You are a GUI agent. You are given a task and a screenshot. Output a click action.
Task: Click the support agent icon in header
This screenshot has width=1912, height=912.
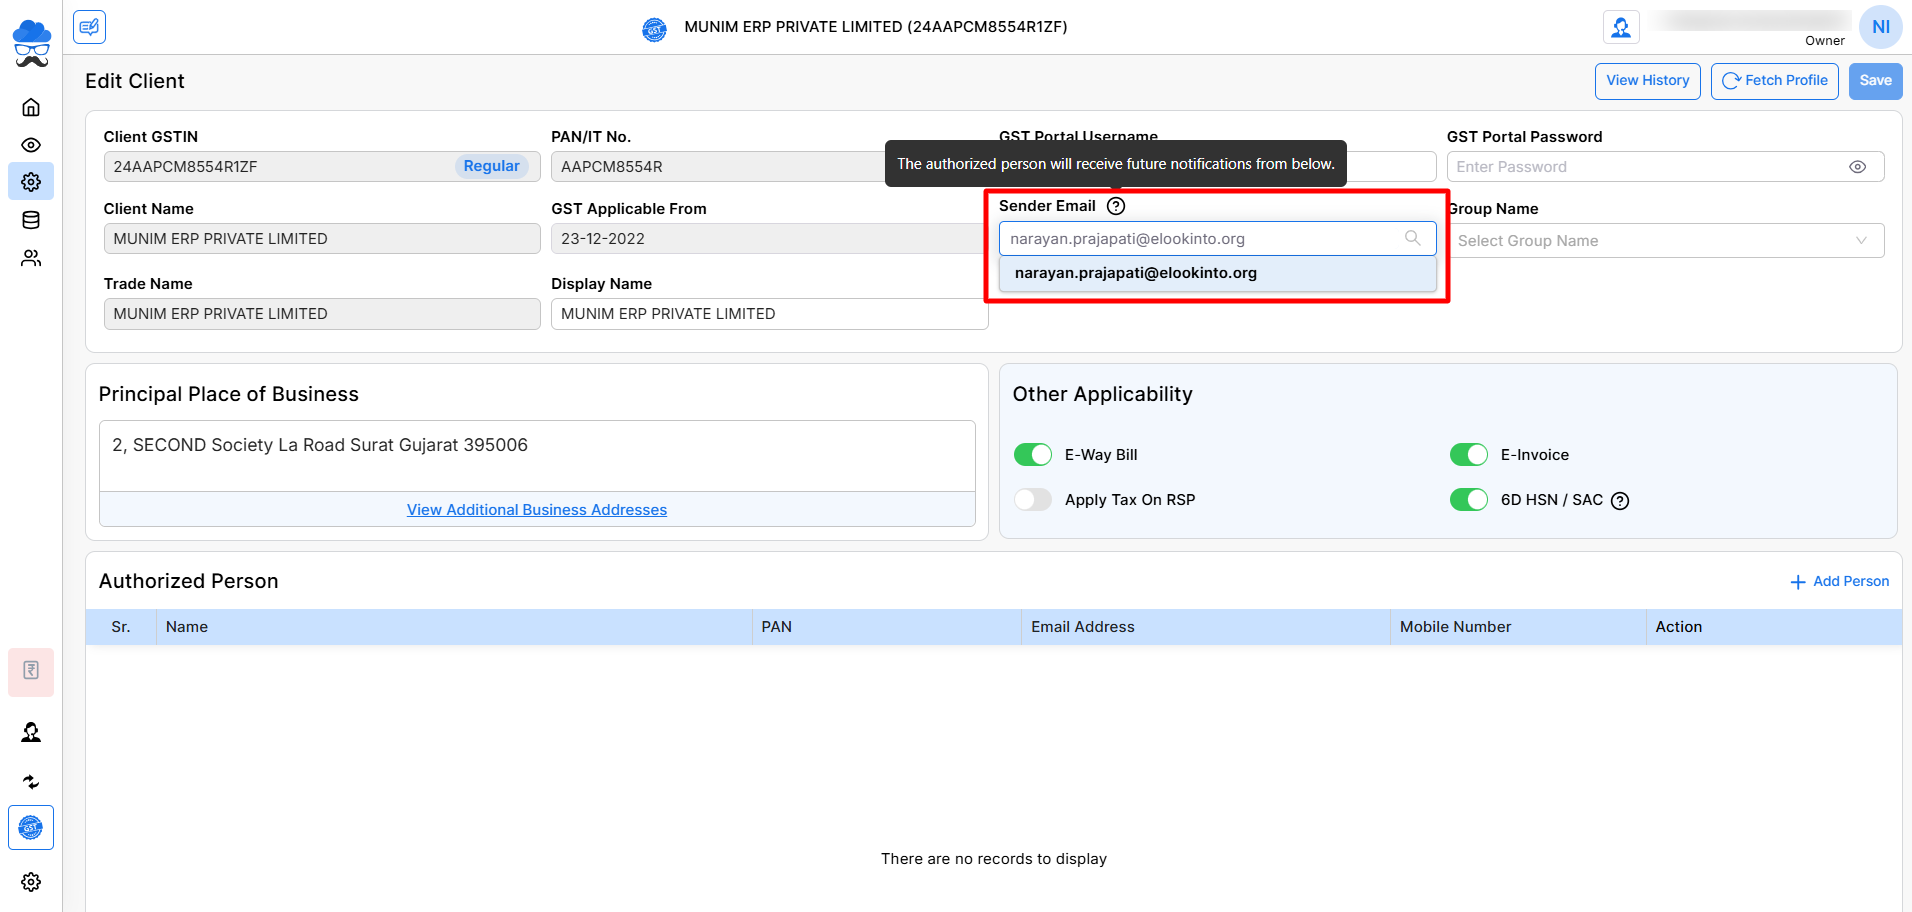click(x=1621, y=27)
